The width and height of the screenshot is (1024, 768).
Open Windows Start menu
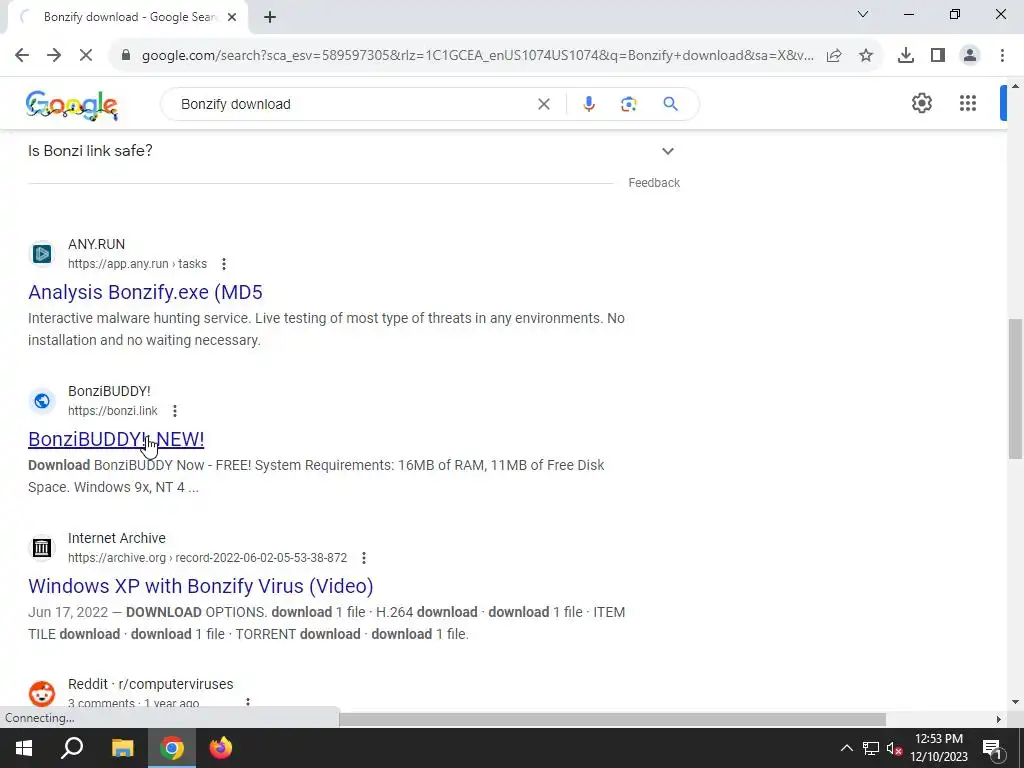coord(24,748)
